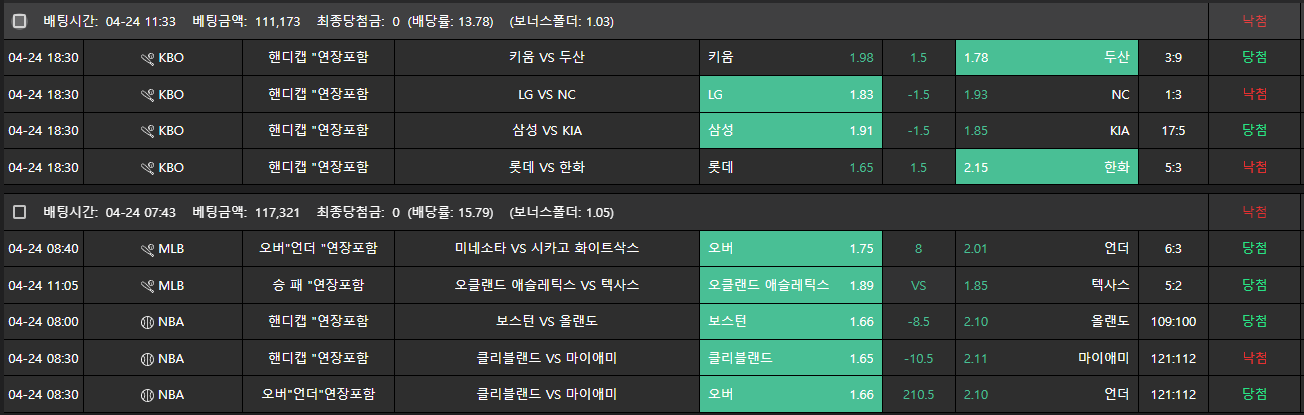Select the baseball icon in 삼성 VS KIA row
Screen dimensions: 1304x415
point(148,131)
